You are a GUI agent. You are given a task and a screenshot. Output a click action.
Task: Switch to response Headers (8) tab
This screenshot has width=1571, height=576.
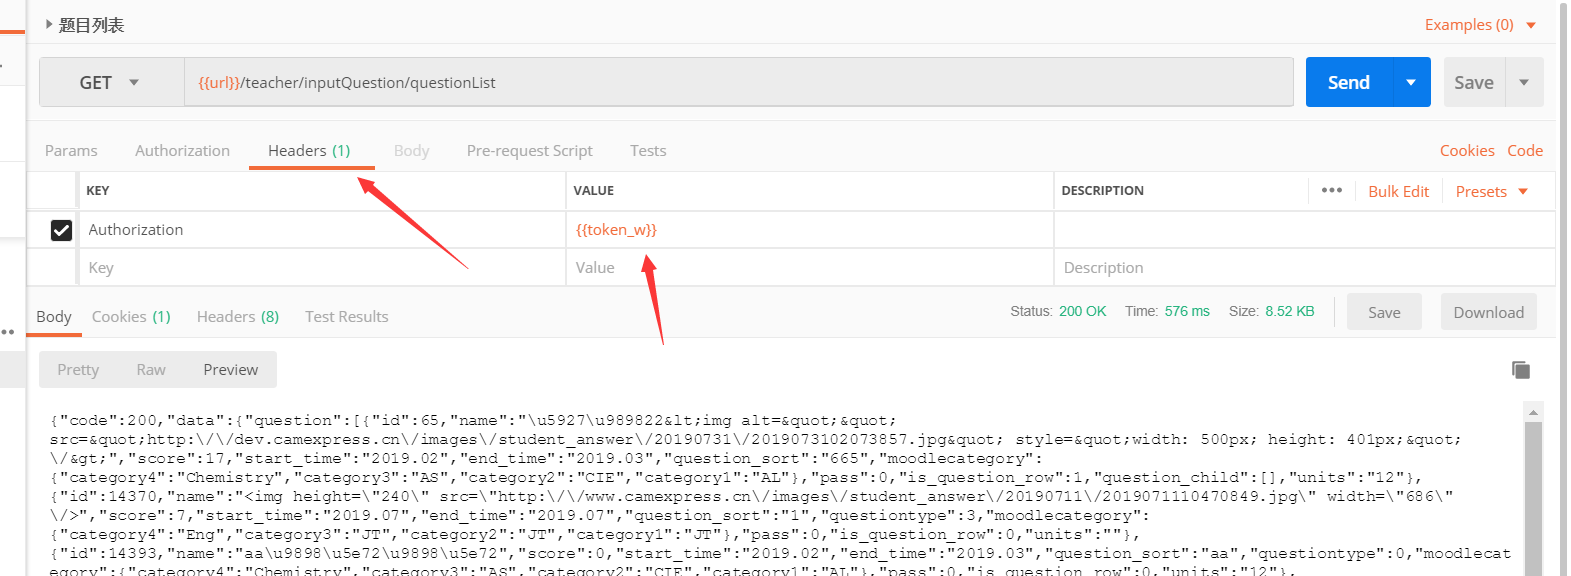[237, 317]
